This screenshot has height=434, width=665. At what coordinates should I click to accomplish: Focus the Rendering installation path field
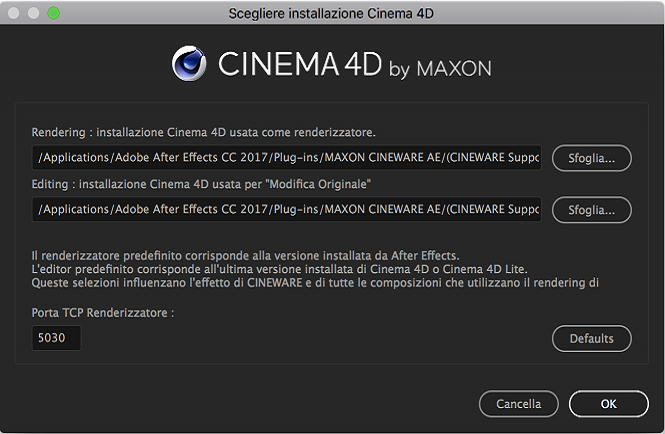click(286, 158)
